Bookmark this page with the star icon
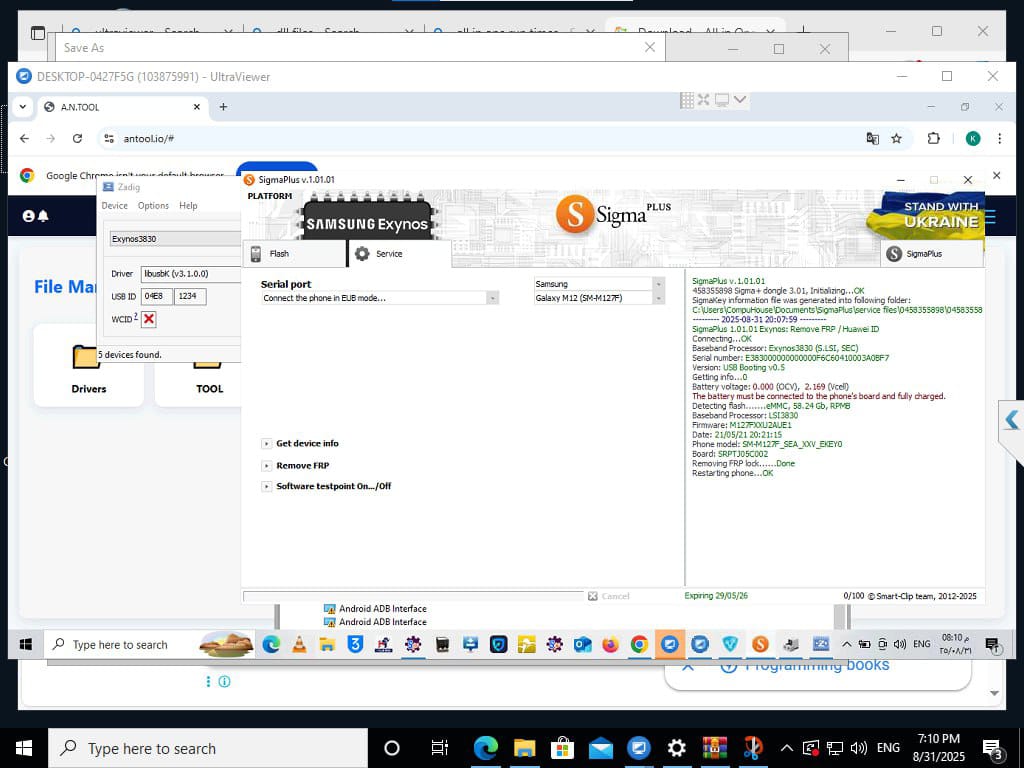 pyautogui.click(x=897, y=138)
